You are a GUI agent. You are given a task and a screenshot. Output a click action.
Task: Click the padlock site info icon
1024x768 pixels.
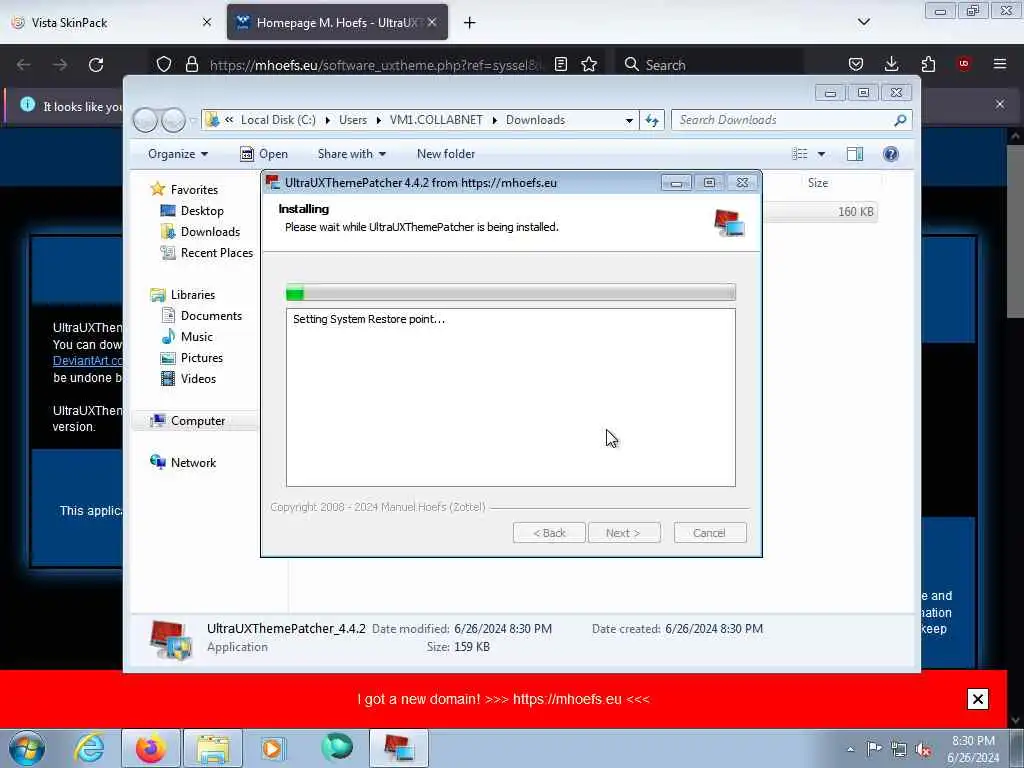click(x=191, y=64)
